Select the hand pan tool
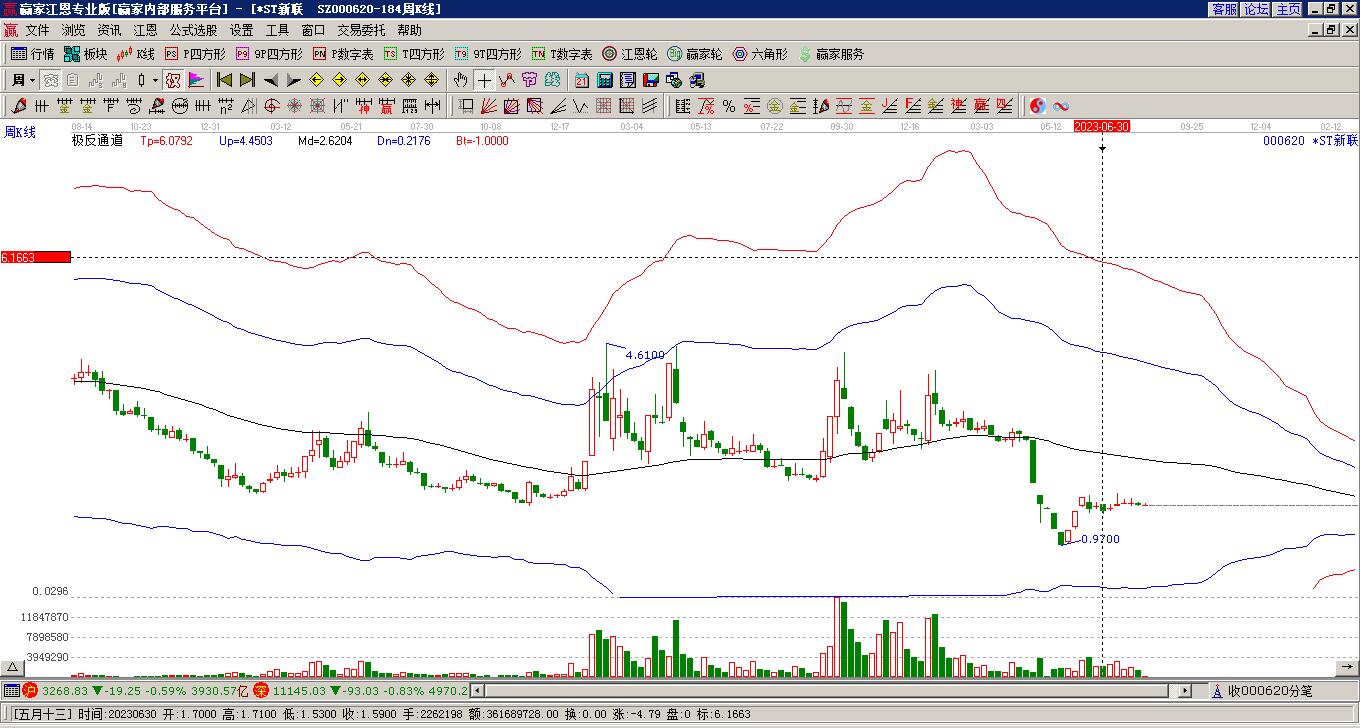This screenshot has height=728, width=1360. pos(460,80)
